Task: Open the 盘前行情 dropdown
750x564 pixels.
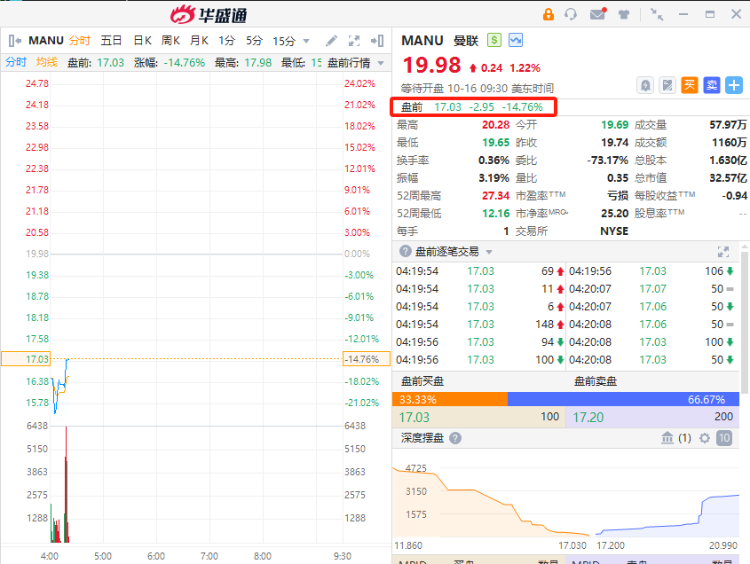Action: [x=356, y=63]
